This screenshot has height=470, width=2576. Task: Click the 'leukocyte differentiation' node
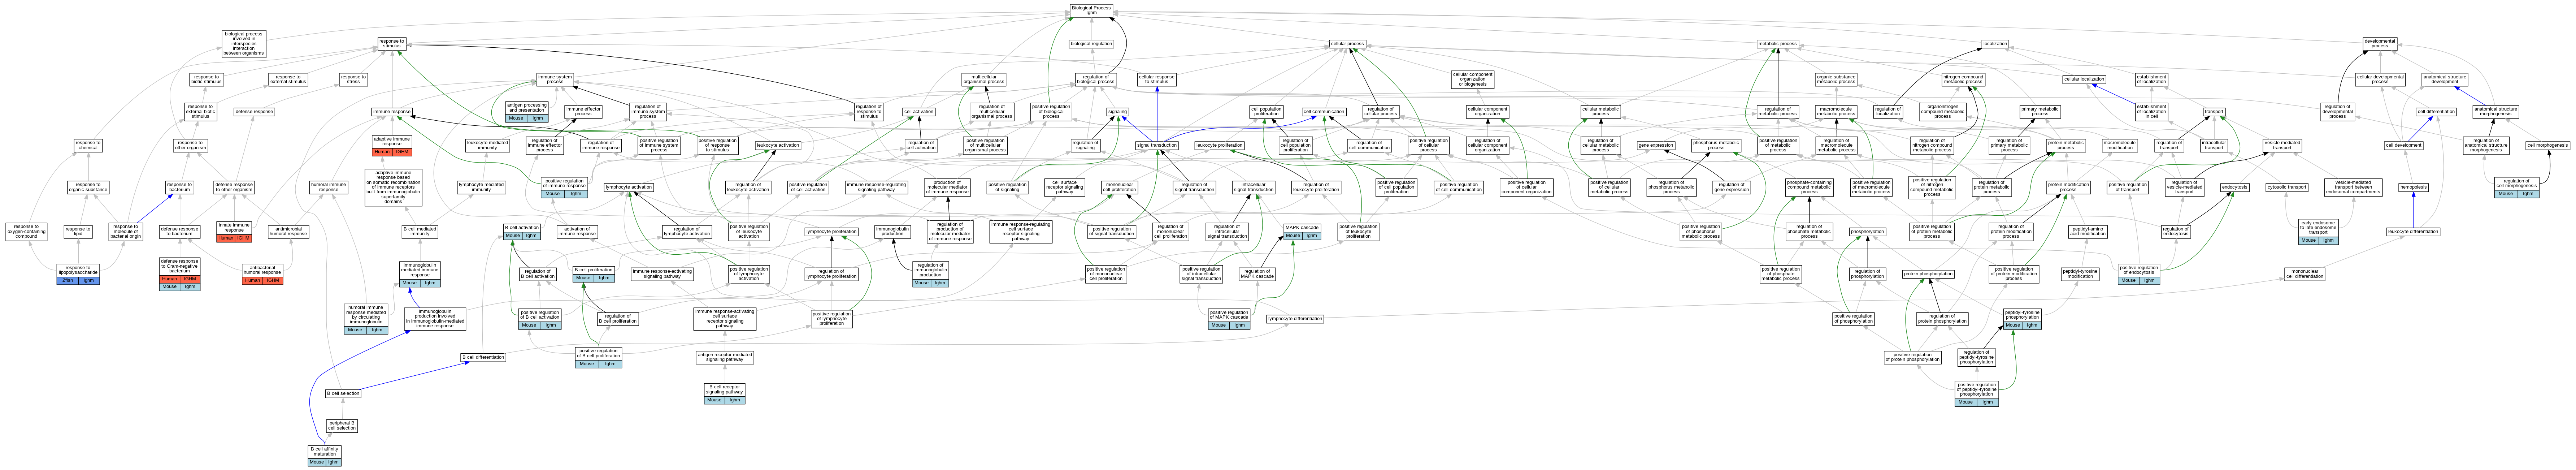[x=2413, y=232]
